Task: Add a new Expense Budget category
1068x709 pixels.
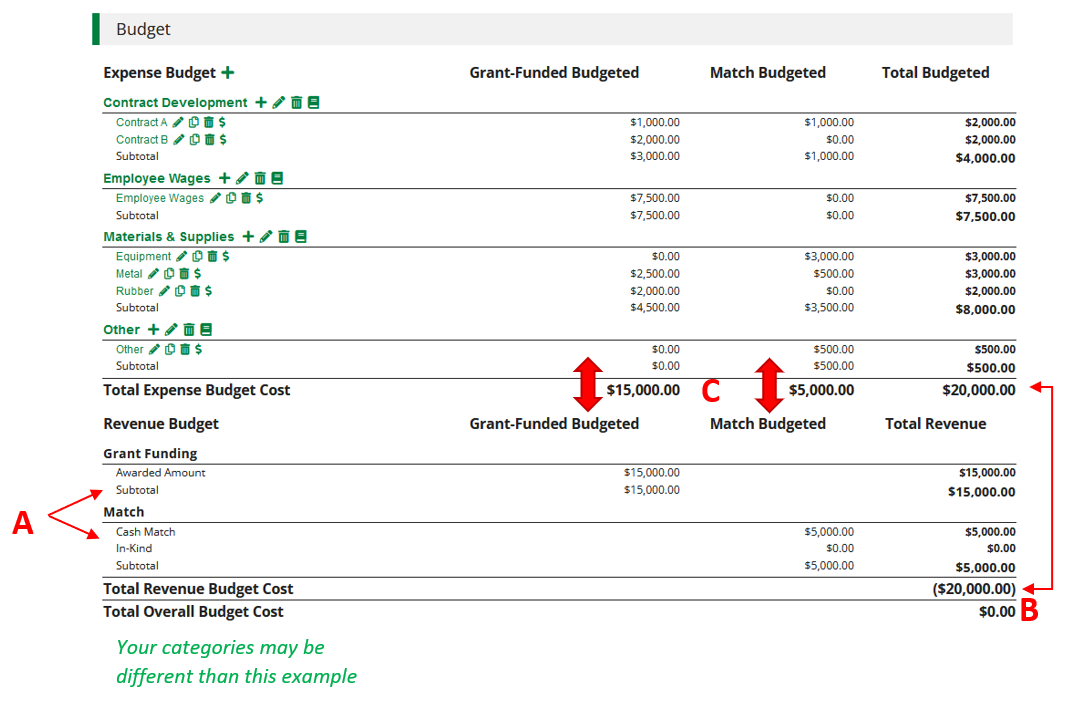Action: [x=228, y=73]
